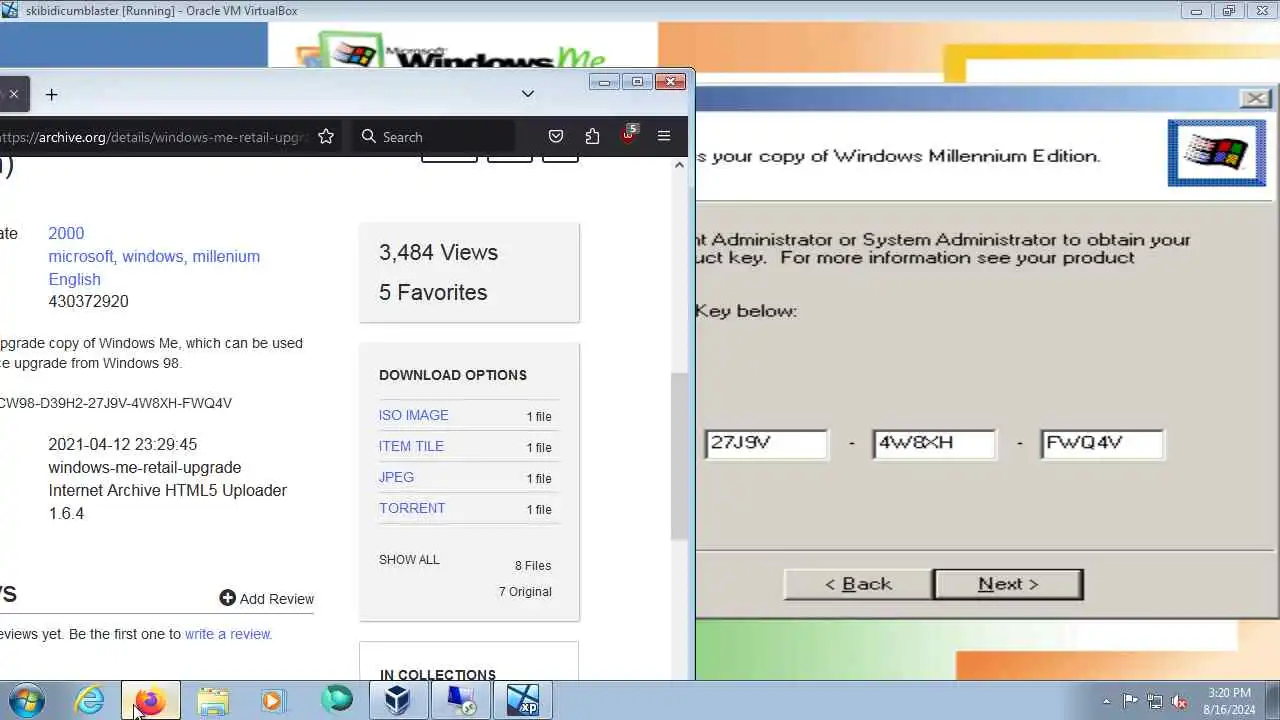Click the upload date 2021-04-12 23:29:45

[x=122, y=444]
